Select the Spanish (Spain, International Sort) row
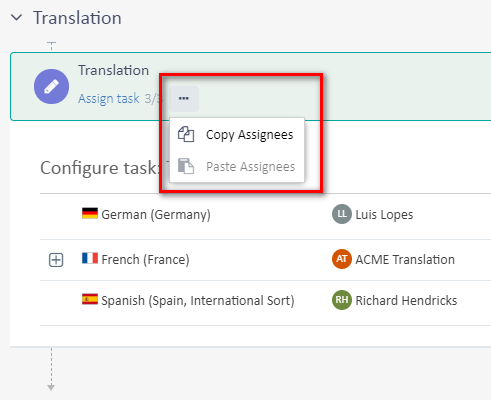The image size is (491, 400). pyautogui.click(x=265, y=303)
